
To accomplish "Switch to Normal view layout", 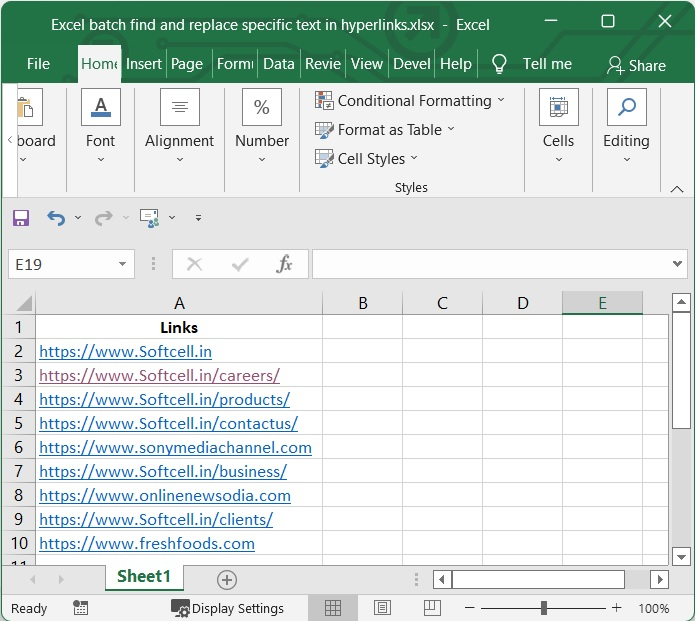I will tap(333, 608).
